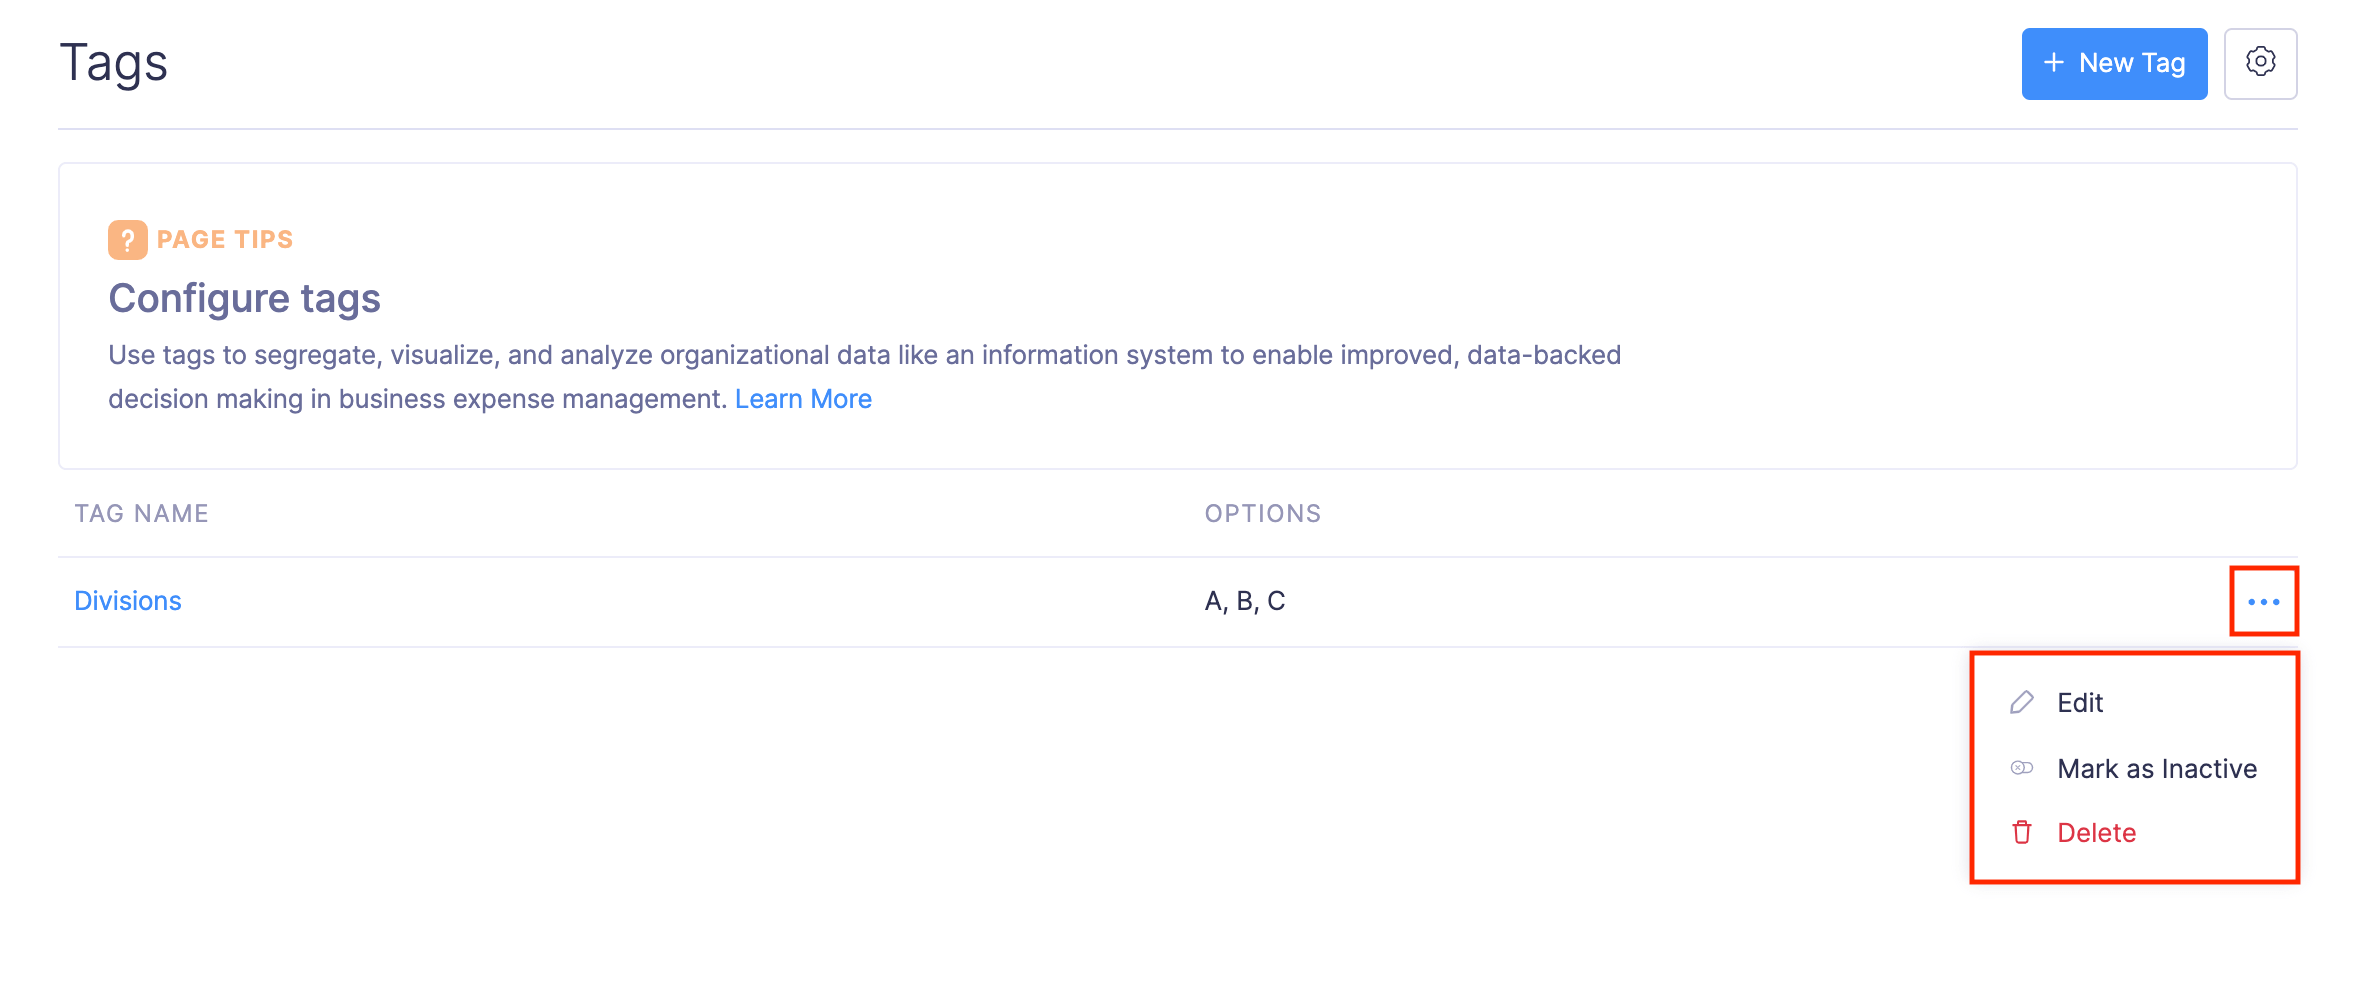This screenshot has width=2358, height=1002.
Task: Choose Edit from the tag menu
Action: (2080, 703)
